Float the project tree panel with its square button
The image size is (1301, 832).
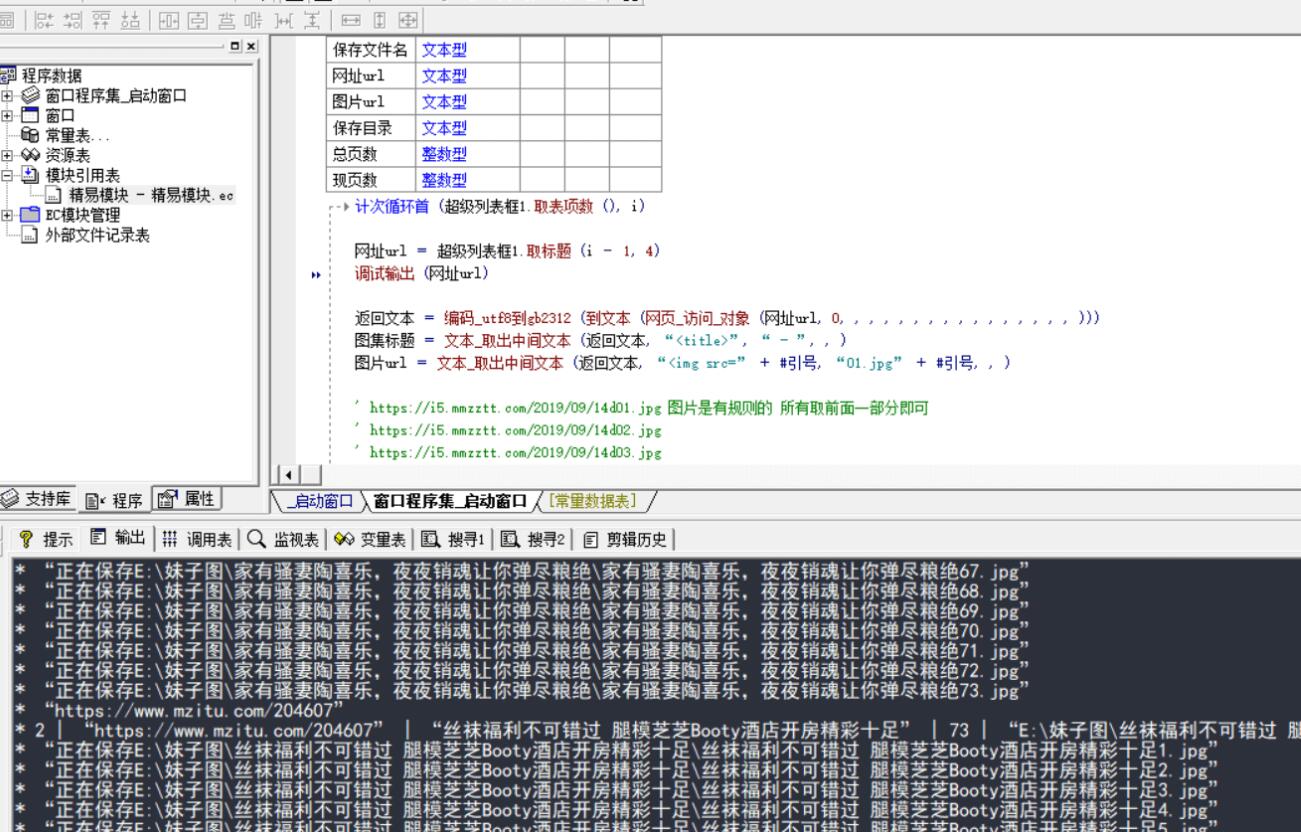pyautogui.click(x=235, y=46)
